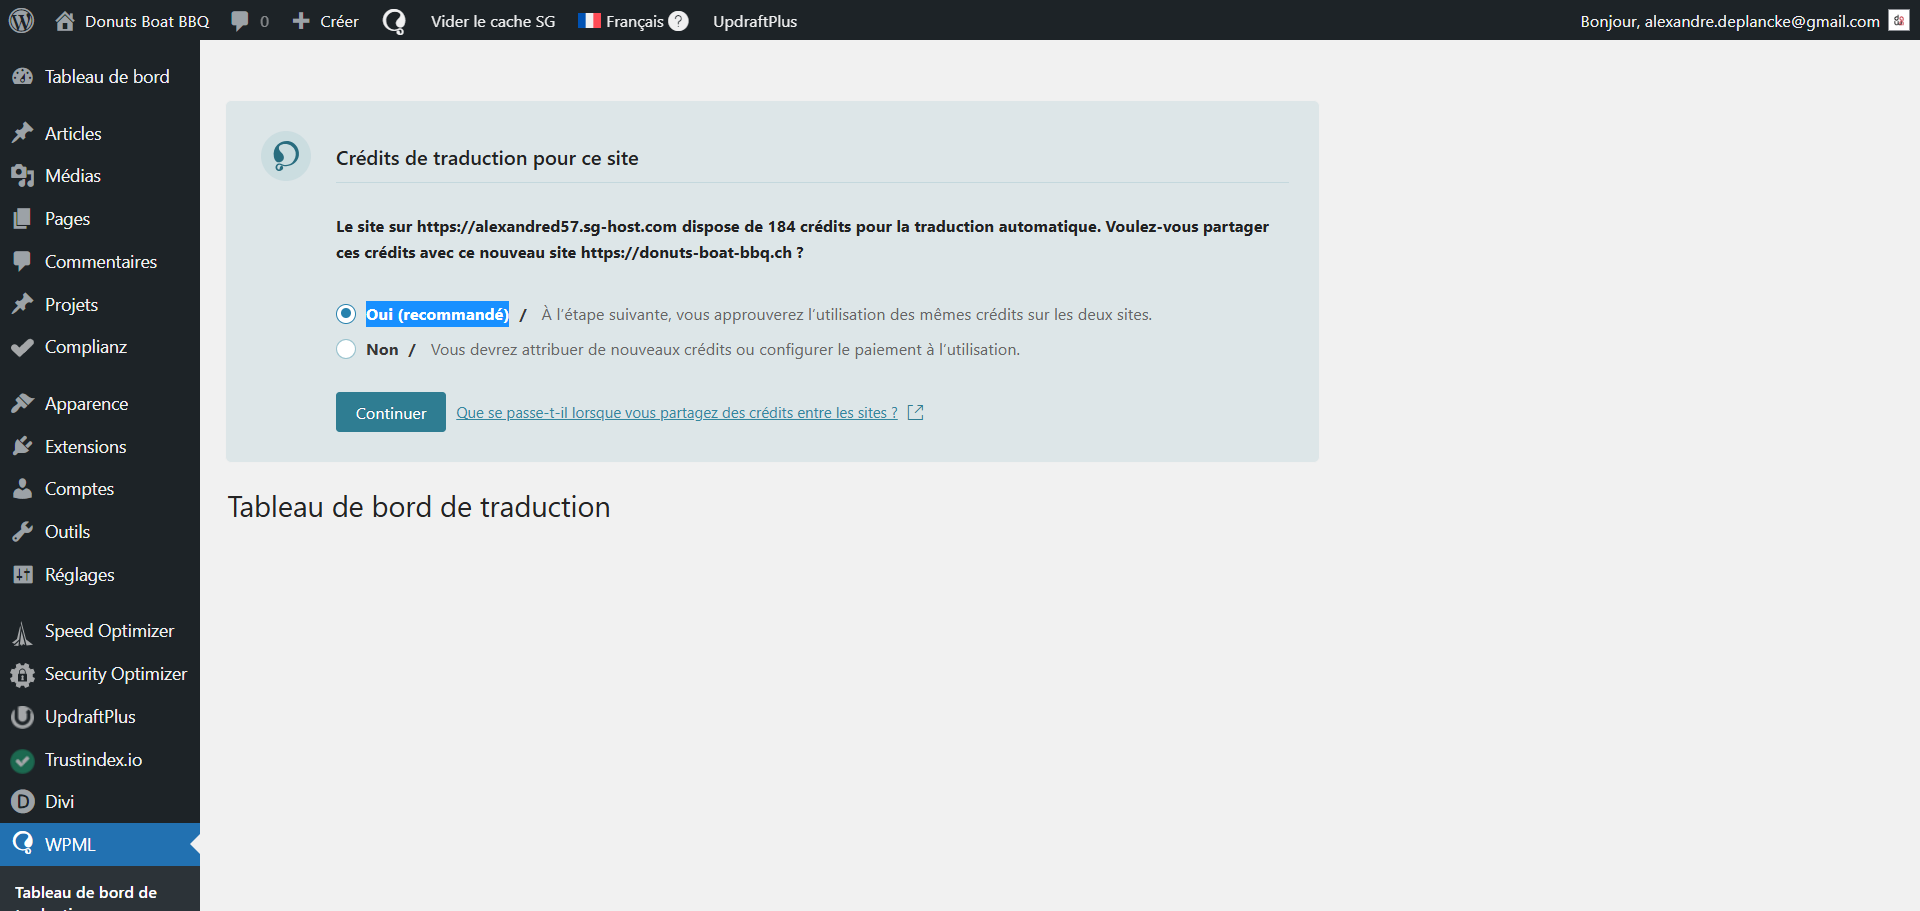Click the plus icon next to Créer
This screenshot has width=1920, height=911.
301,21
